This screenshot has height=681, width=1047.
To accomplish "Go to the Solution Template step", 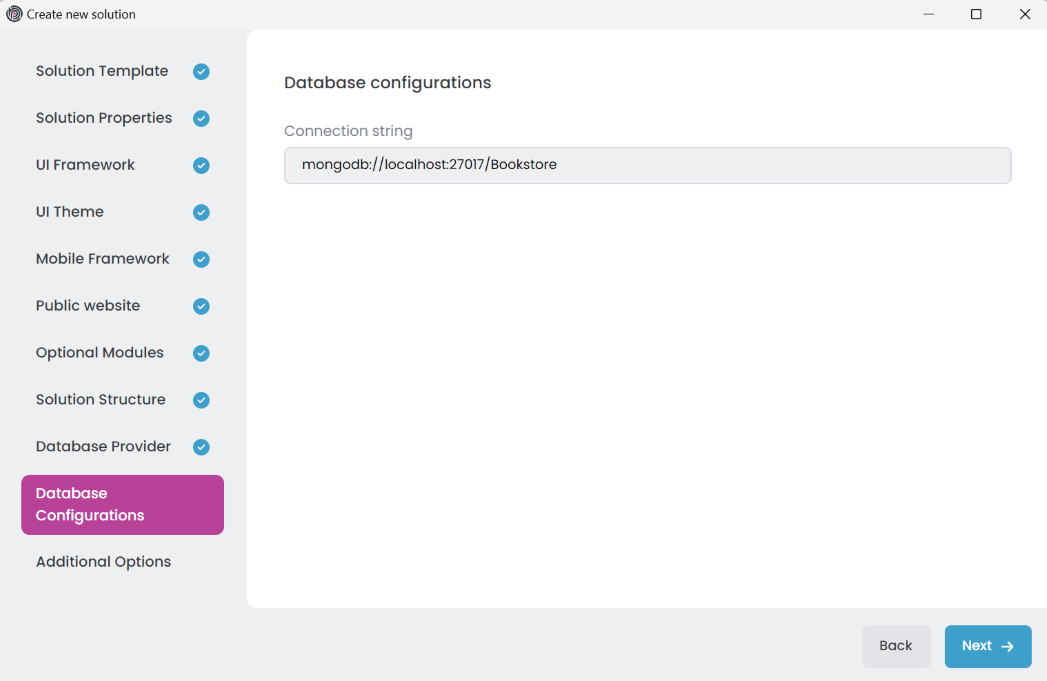I will (102, 72).
